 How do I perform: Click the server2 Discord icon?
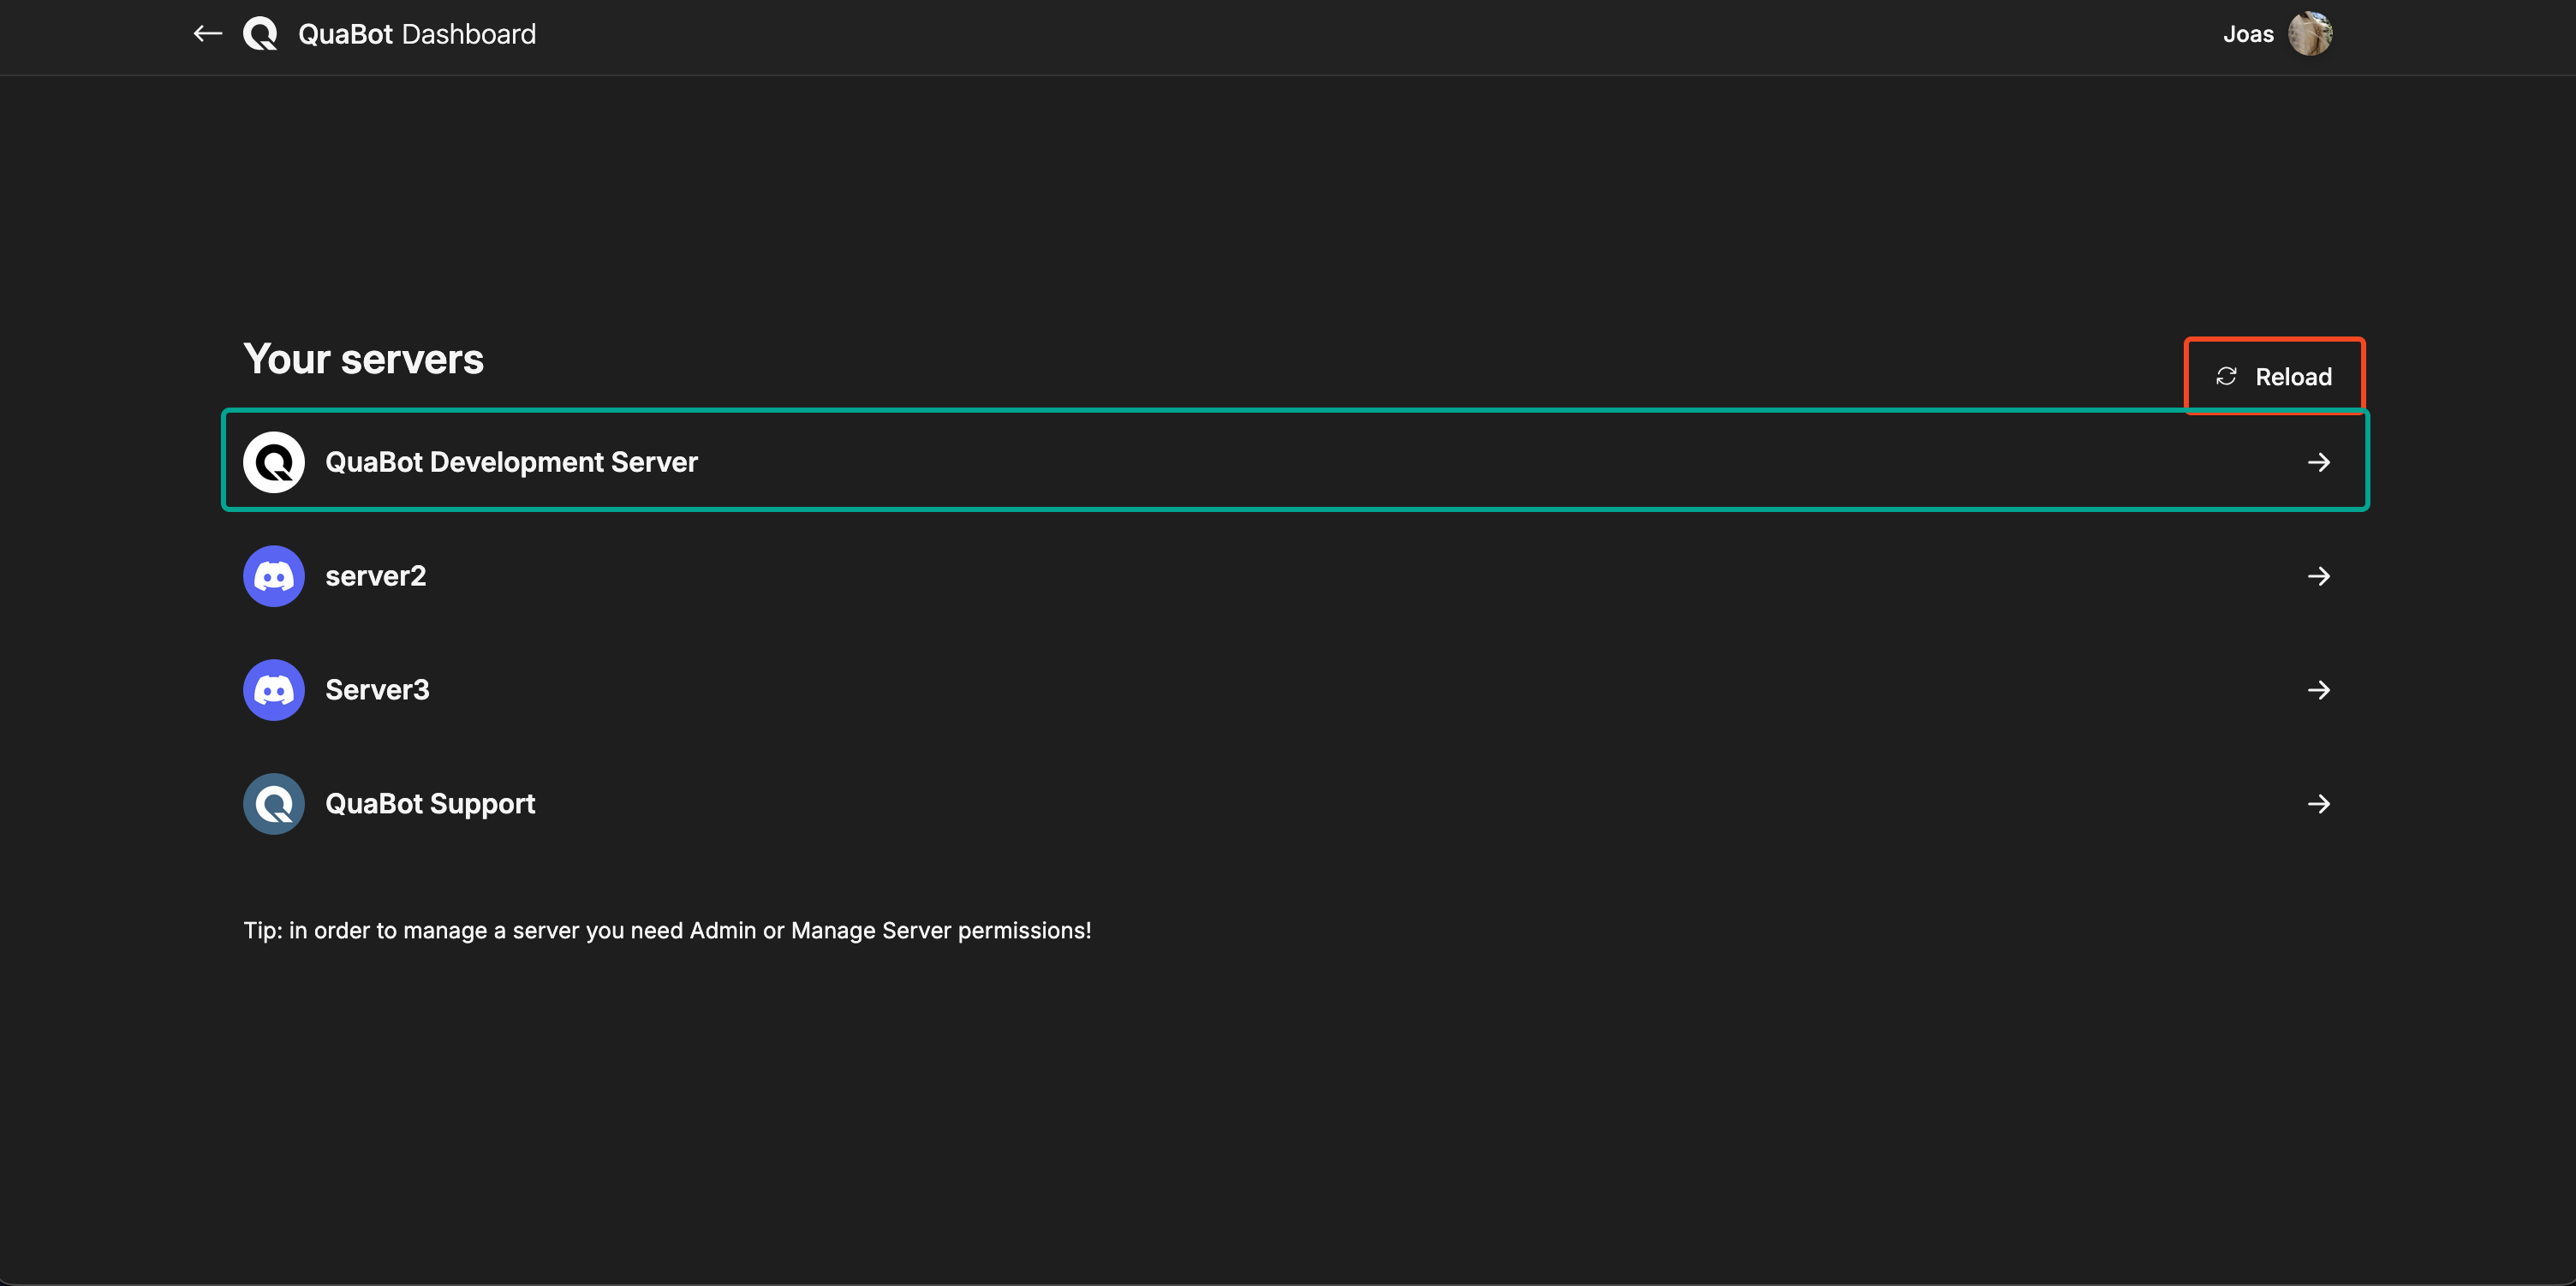pos(274,576)
